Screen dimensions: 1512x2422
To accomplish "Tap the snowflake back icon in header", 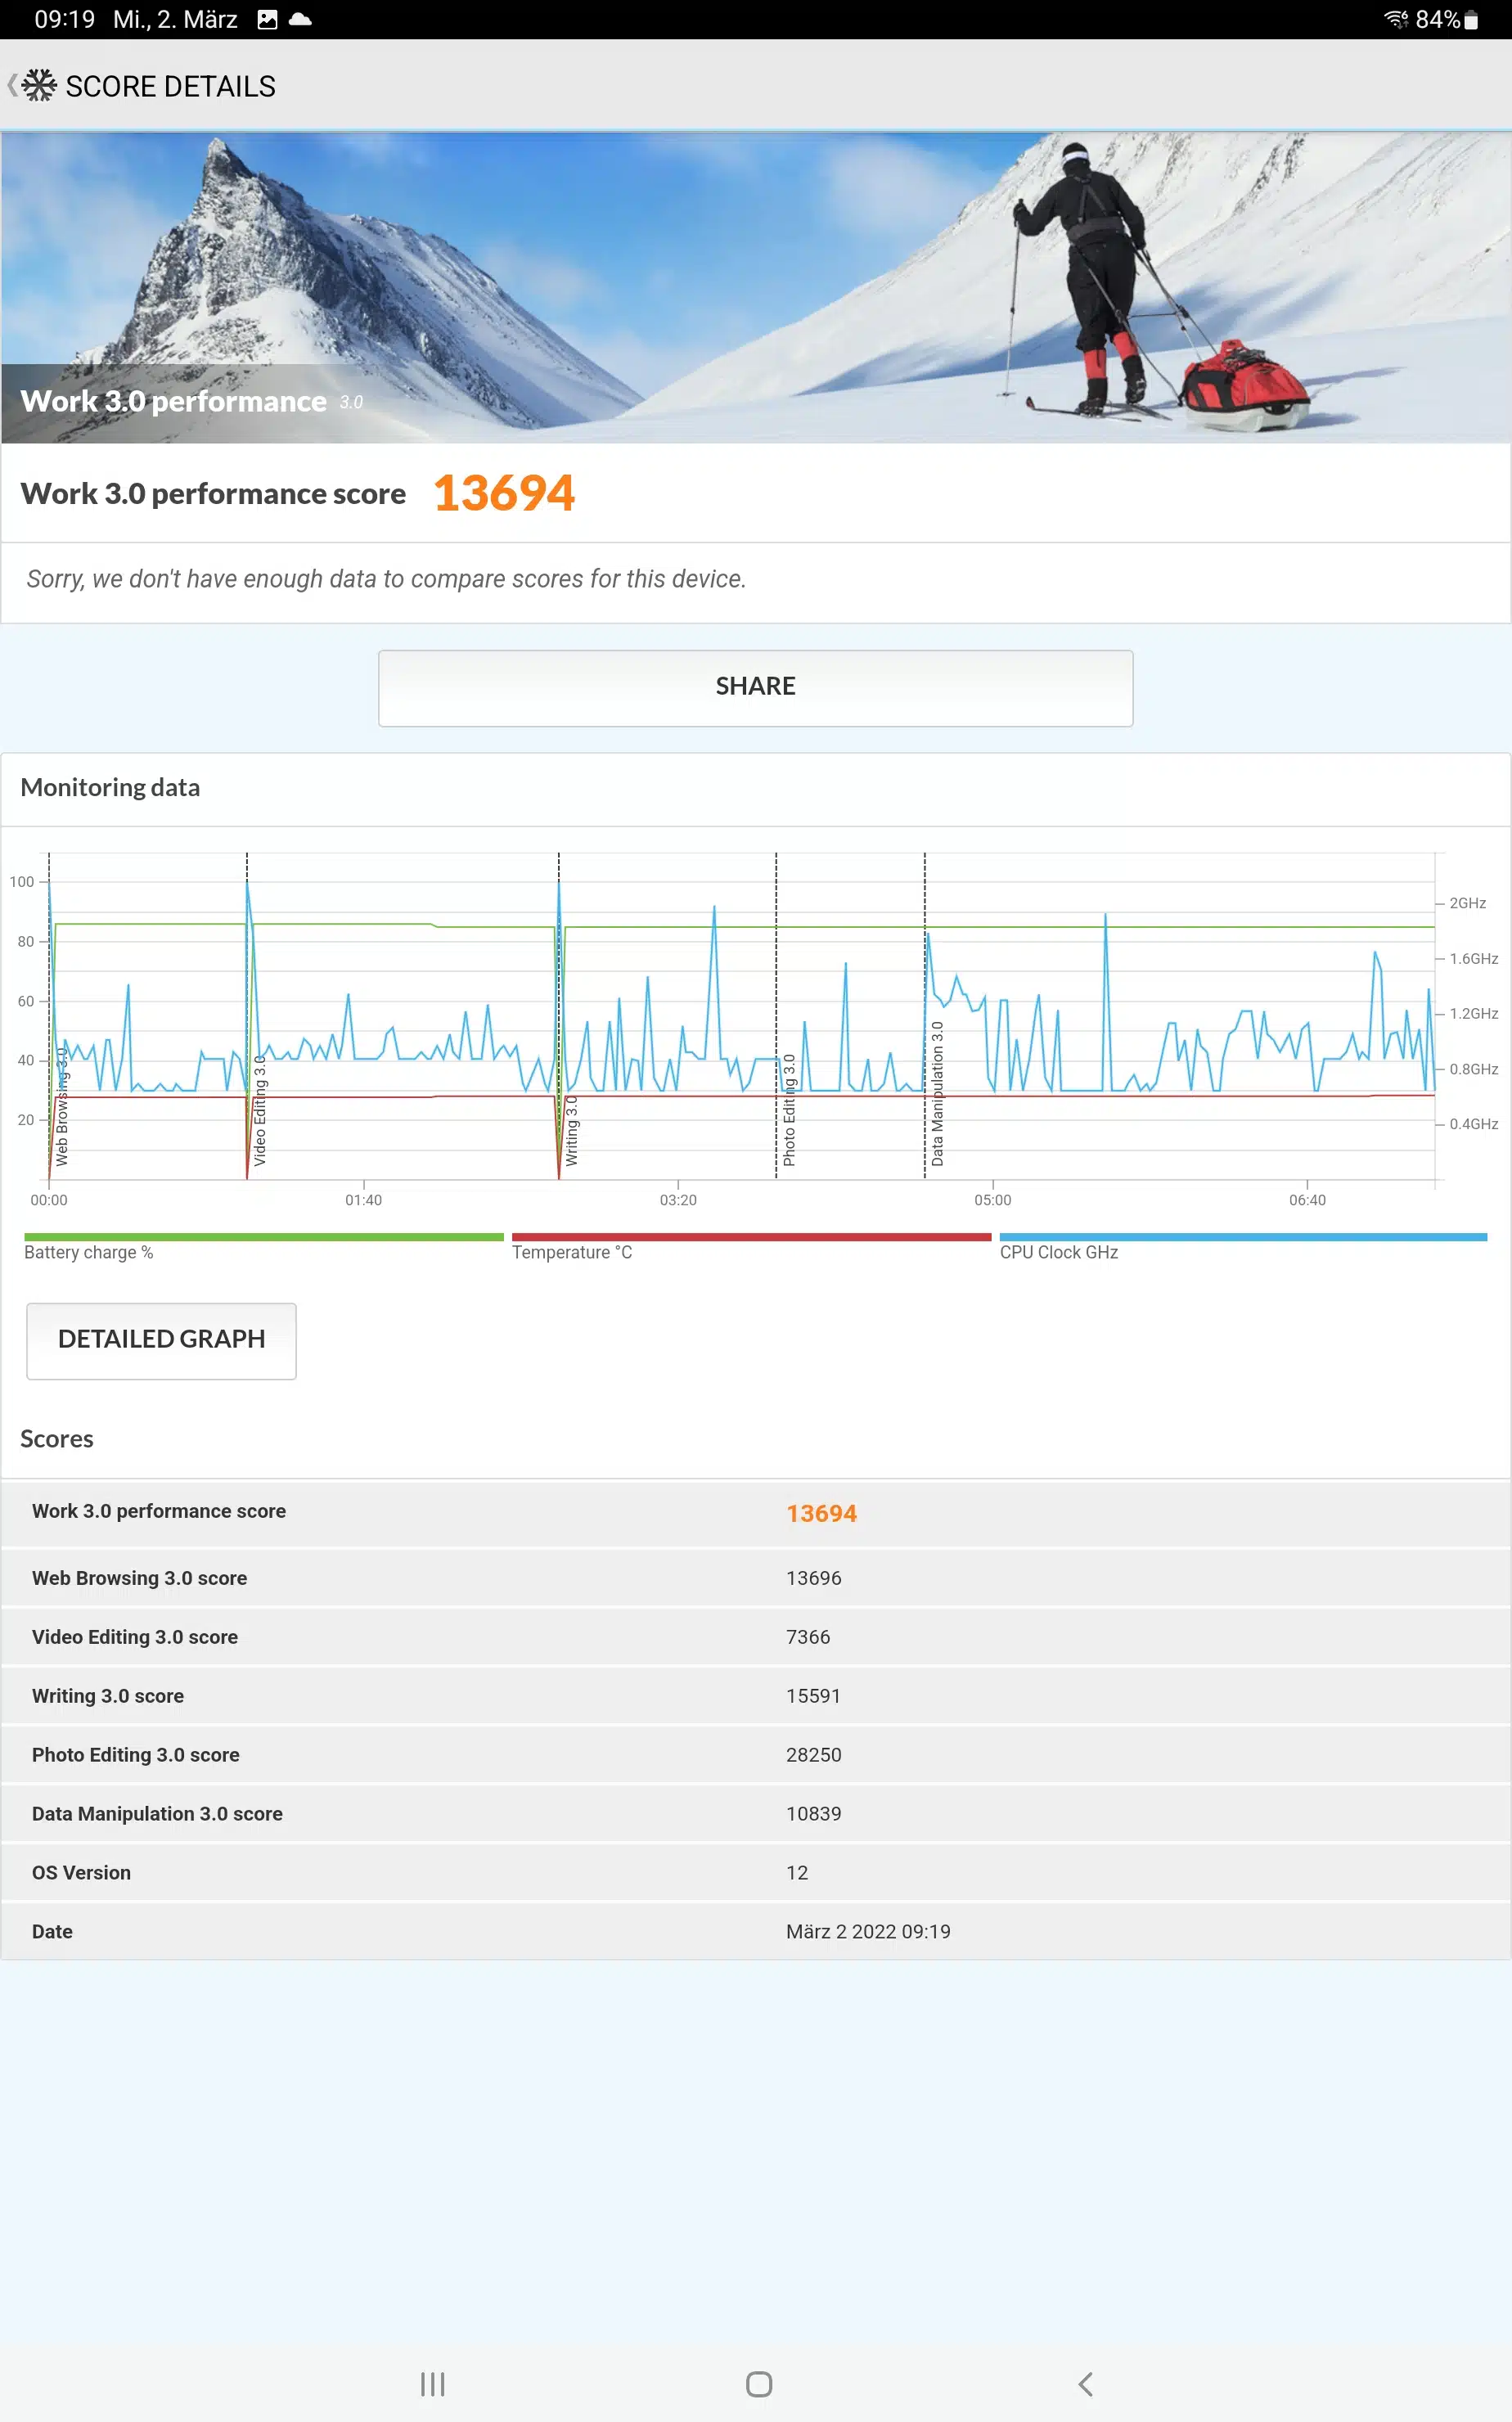I will (36, 86).
